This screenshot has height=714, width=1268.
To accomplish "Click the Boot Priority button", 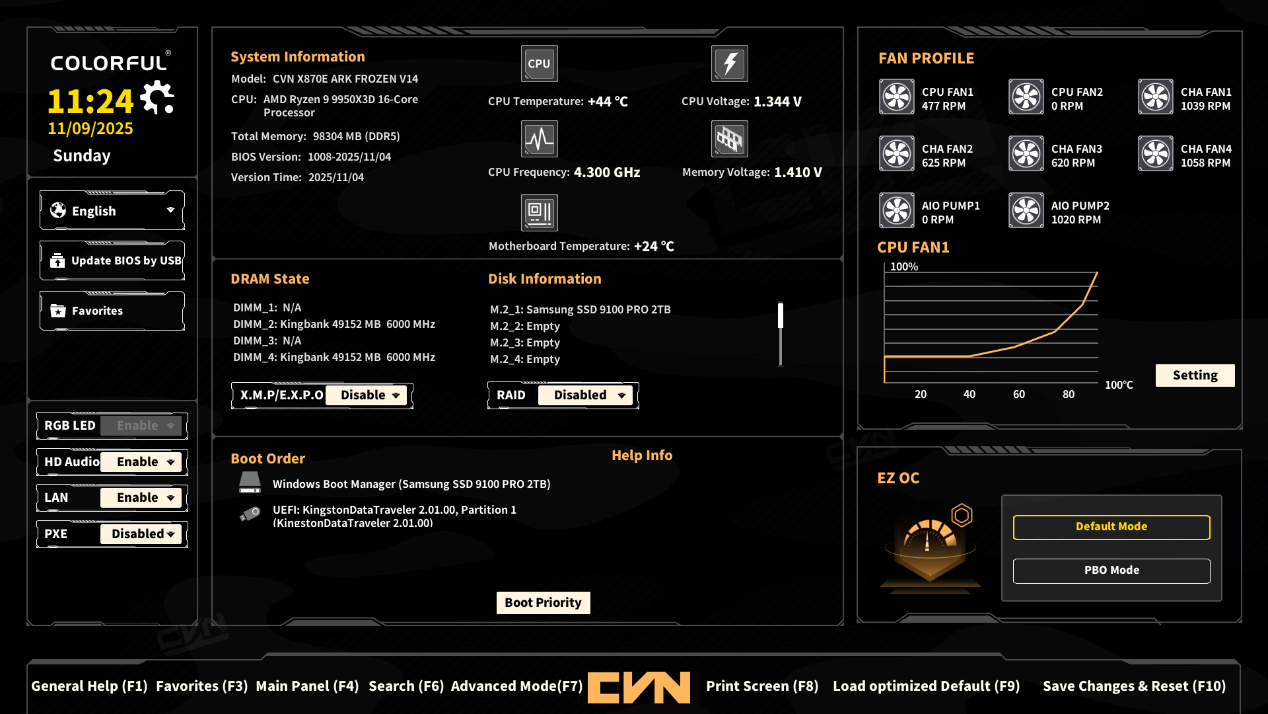I will [543, 603].
